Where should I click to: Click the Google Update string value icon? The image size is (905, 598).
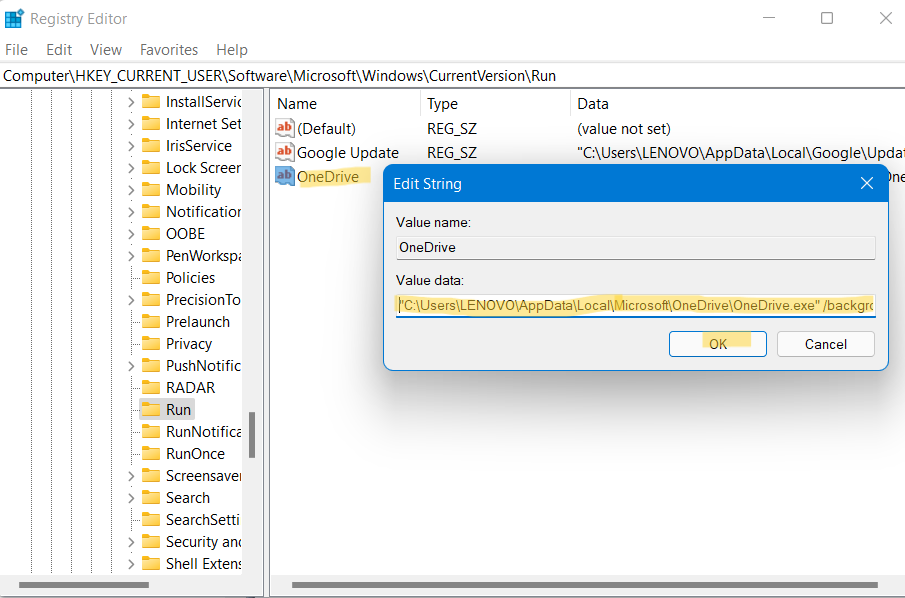pyautogui.click(x=285, y=152)
